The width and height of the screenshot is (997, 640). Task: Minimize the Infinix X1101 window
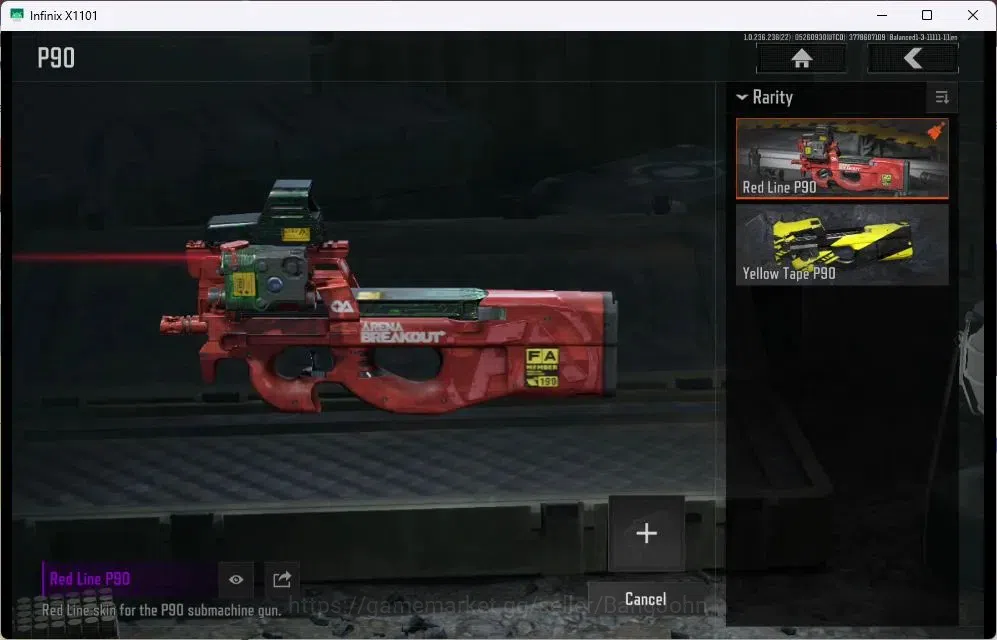coord(882,15)
